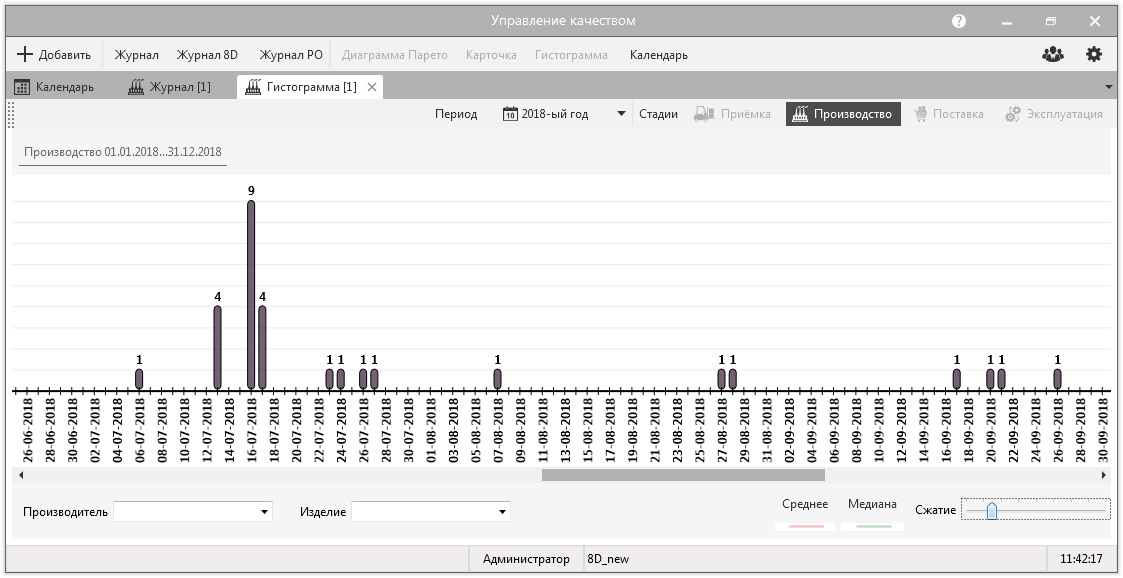This screenshot has height=578, width=1123.
Task: Click horizontal scrollbar right arrow
Action: (1104, 475)
